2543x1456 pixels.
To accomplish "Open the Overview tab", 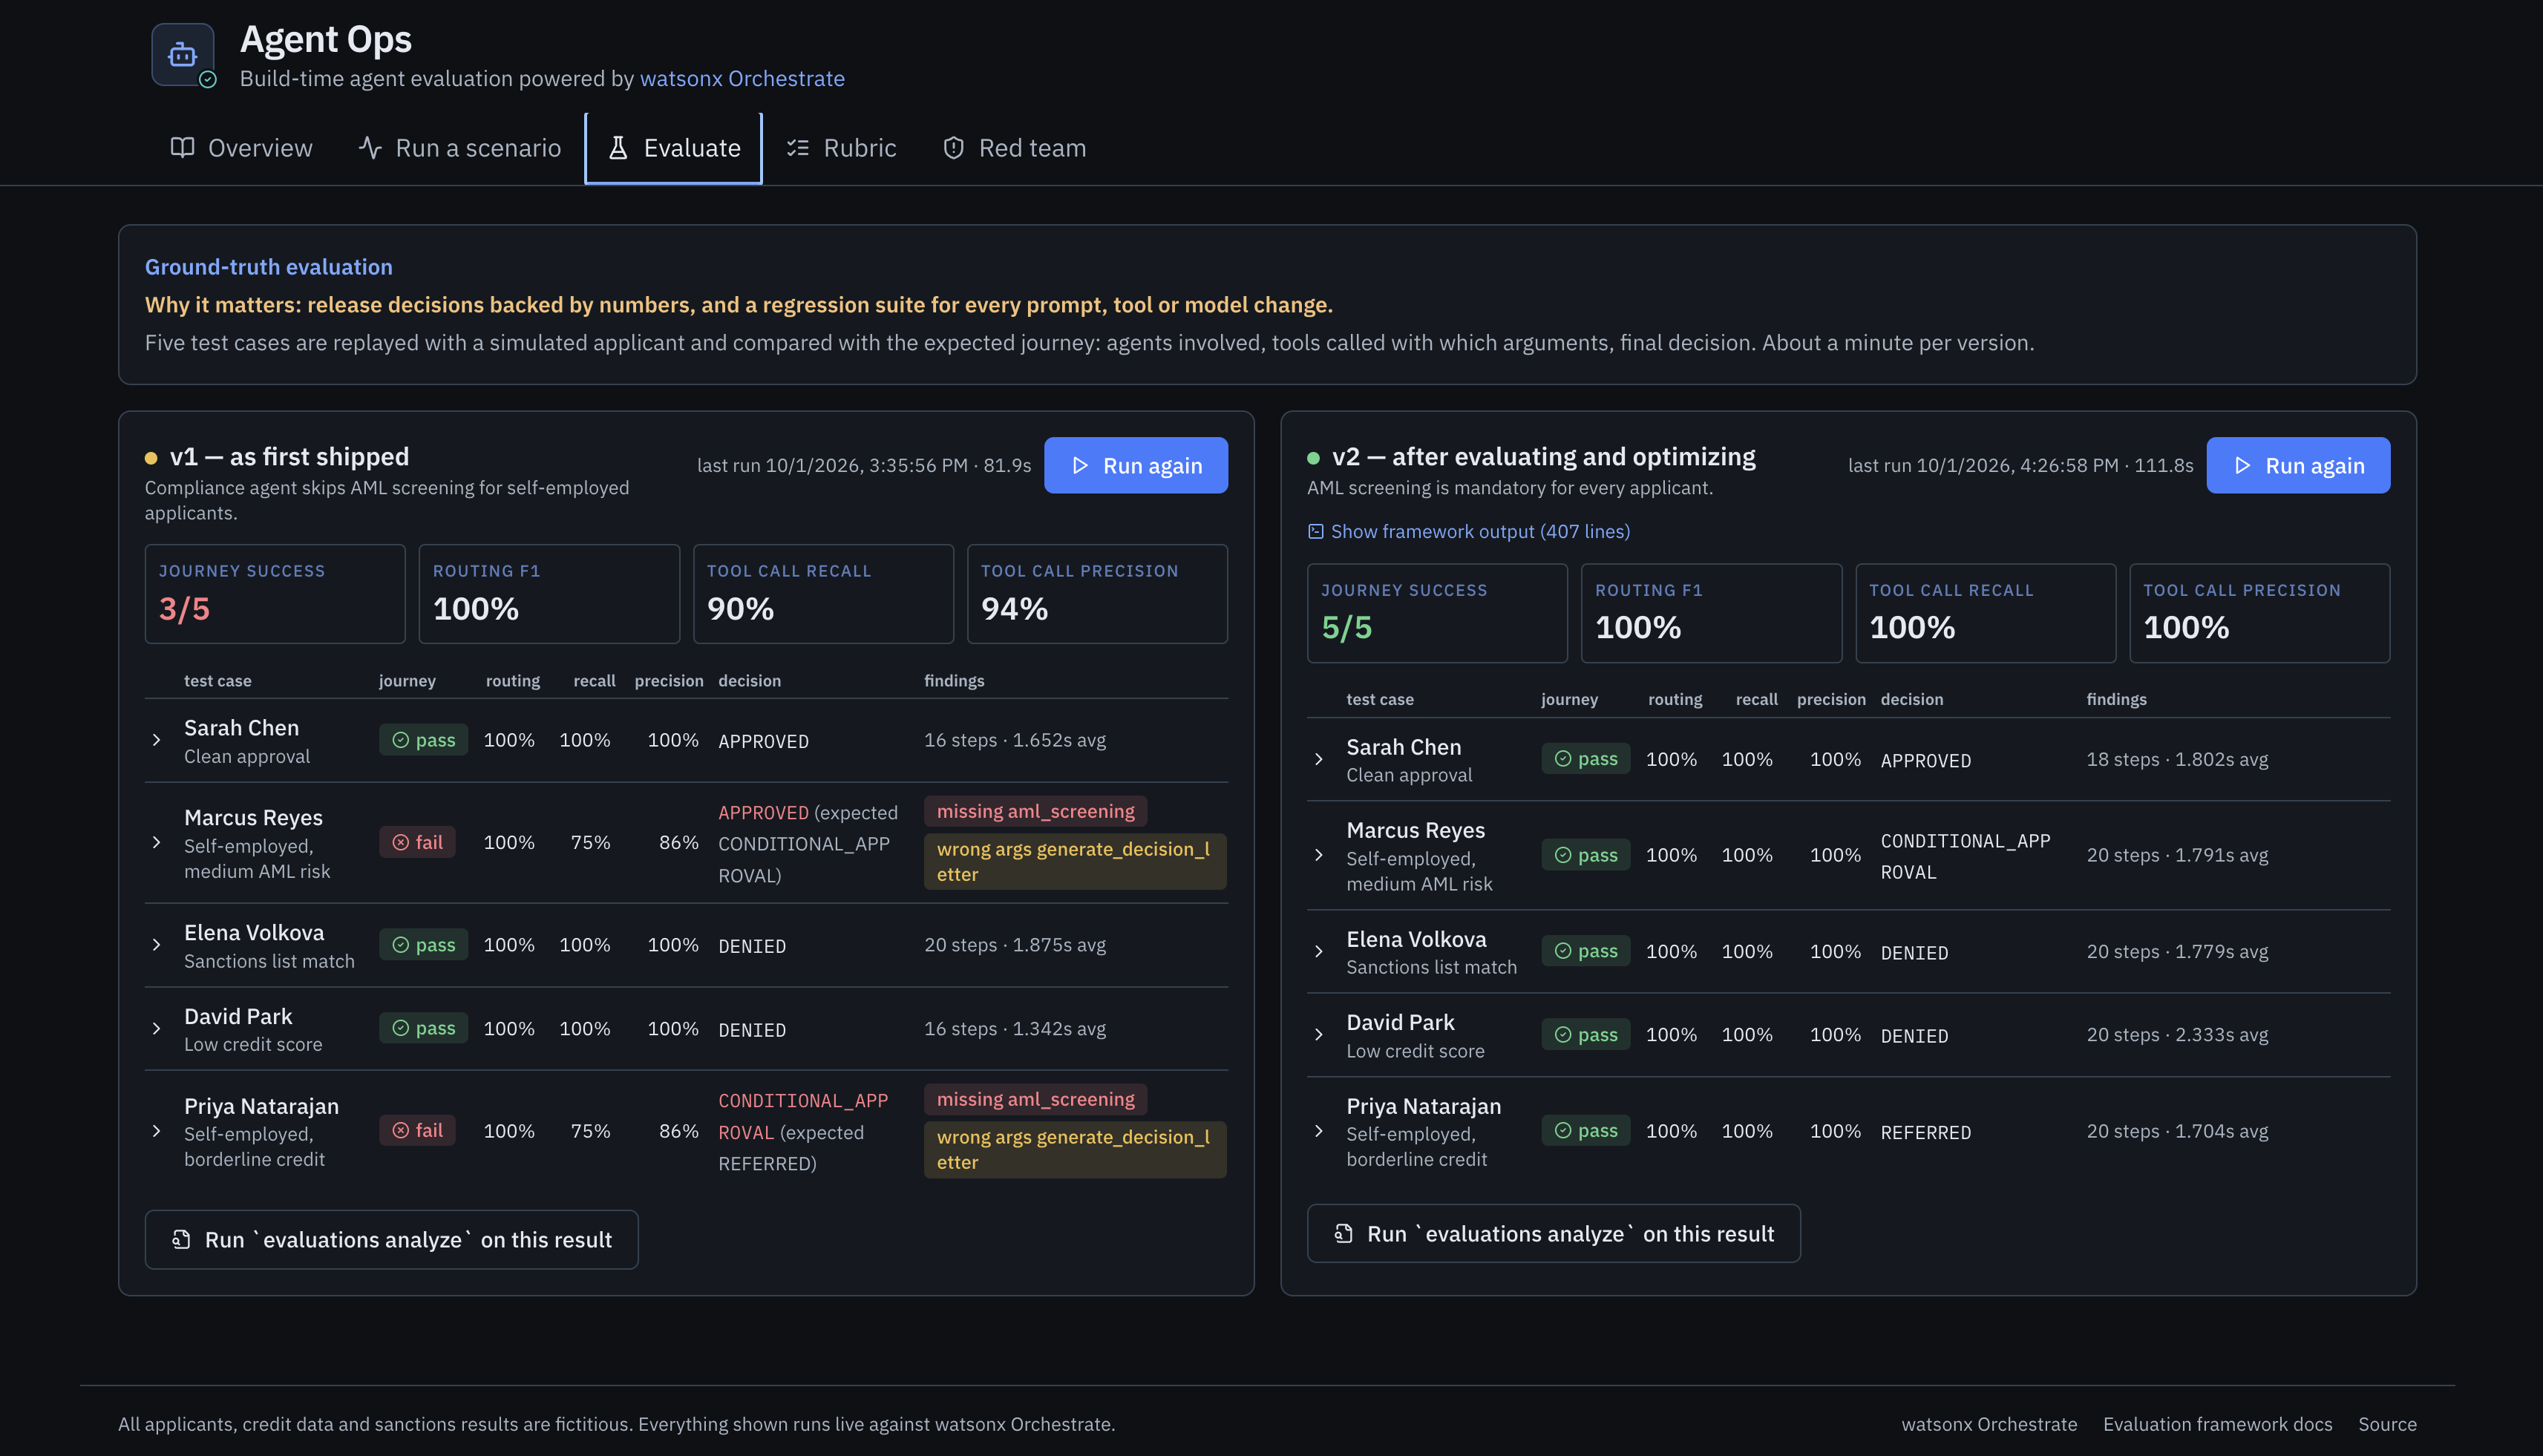I will click(x=241, y=148).
